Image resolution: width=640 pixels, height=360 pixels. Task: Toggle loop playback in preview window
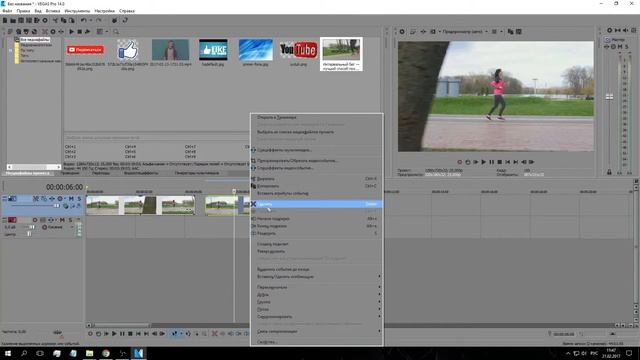[x=468, y=162]
